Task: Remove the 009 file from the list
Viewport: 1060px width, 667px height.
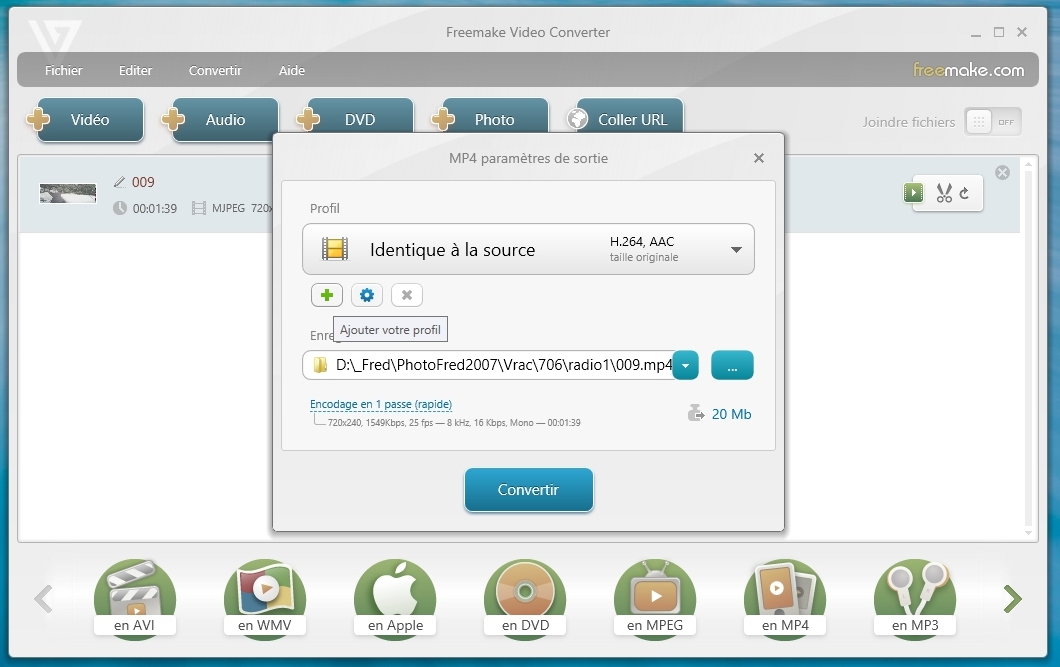Action: 1003,172
